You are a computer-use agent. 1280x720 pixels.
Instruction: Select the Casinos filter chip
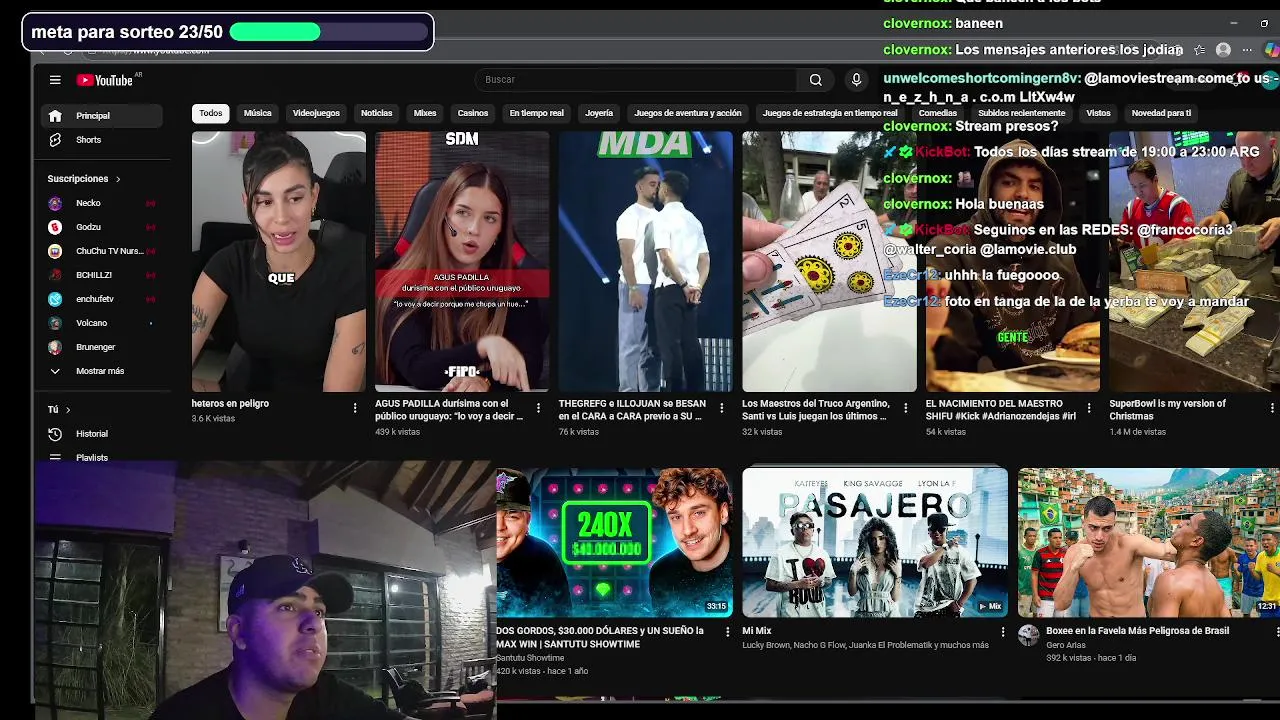point(473,113)
